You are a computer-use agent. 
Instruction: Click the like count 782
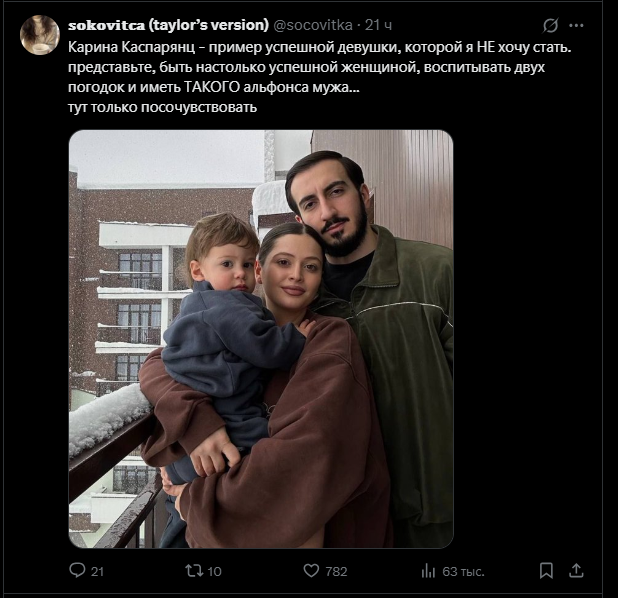(x=336, y=571)
